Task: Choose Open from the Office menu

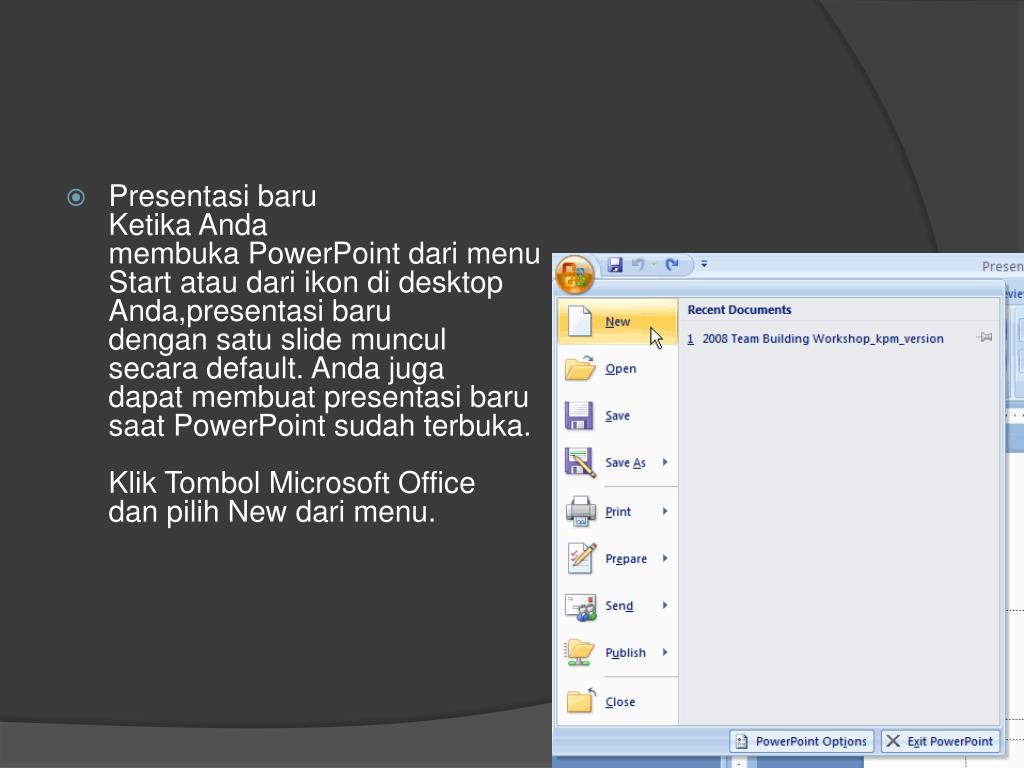Action: pyautogui.click(x=618, y=368)
